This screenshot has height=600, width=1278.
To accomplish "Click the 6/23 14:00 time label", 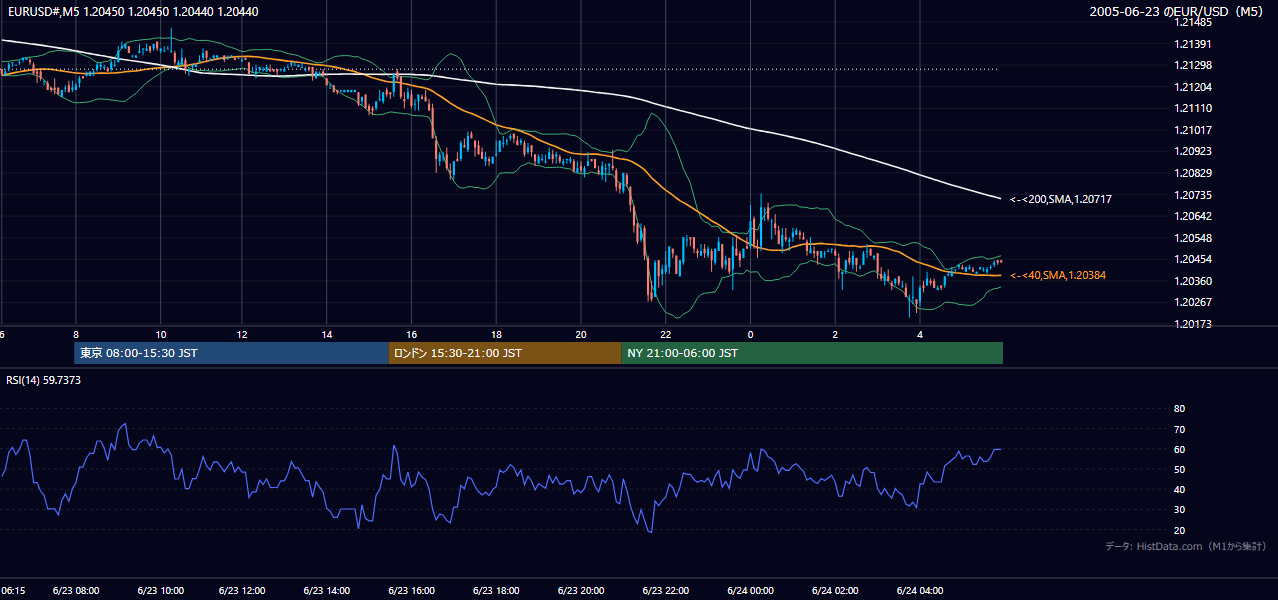I will pos(326,591).
